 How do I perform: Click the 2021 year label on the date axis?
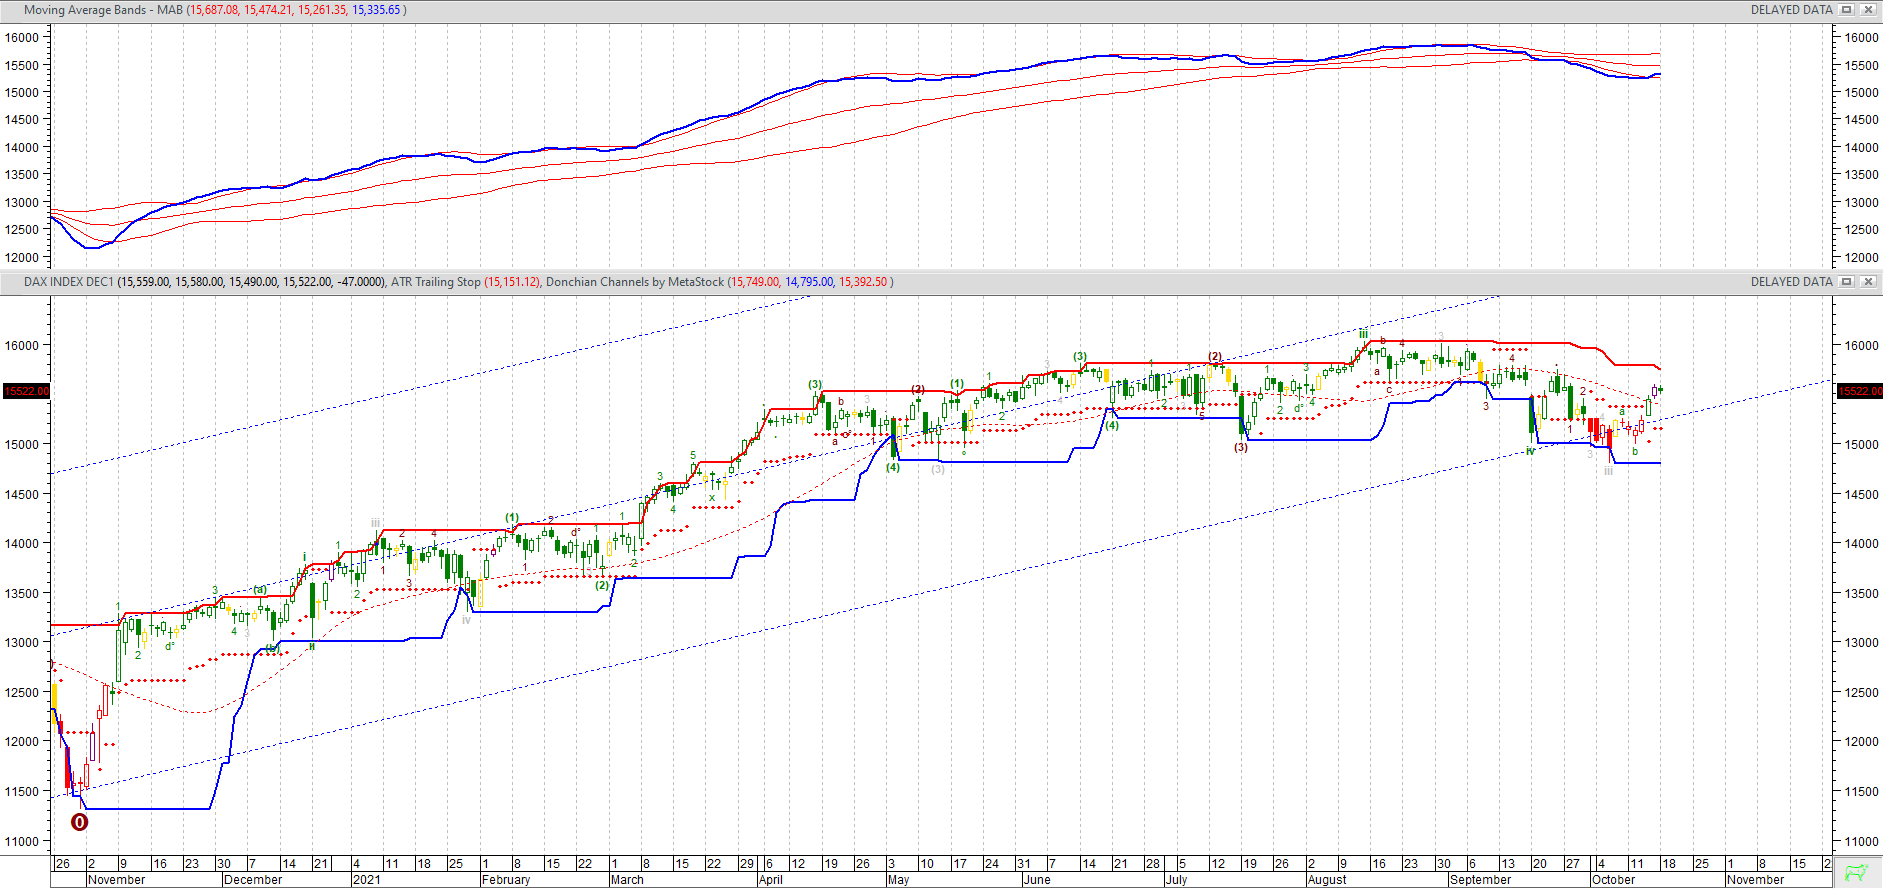[366, 880]
